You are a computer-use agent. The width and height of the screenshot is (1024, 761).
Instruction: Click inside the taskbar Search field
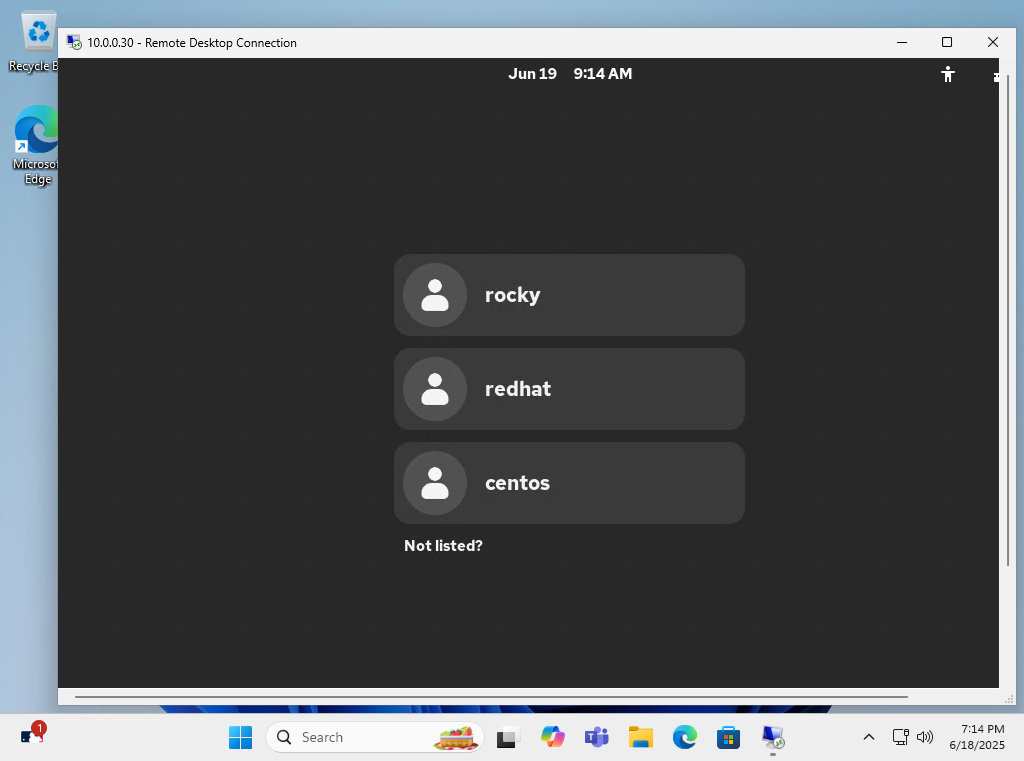(360, 737)
